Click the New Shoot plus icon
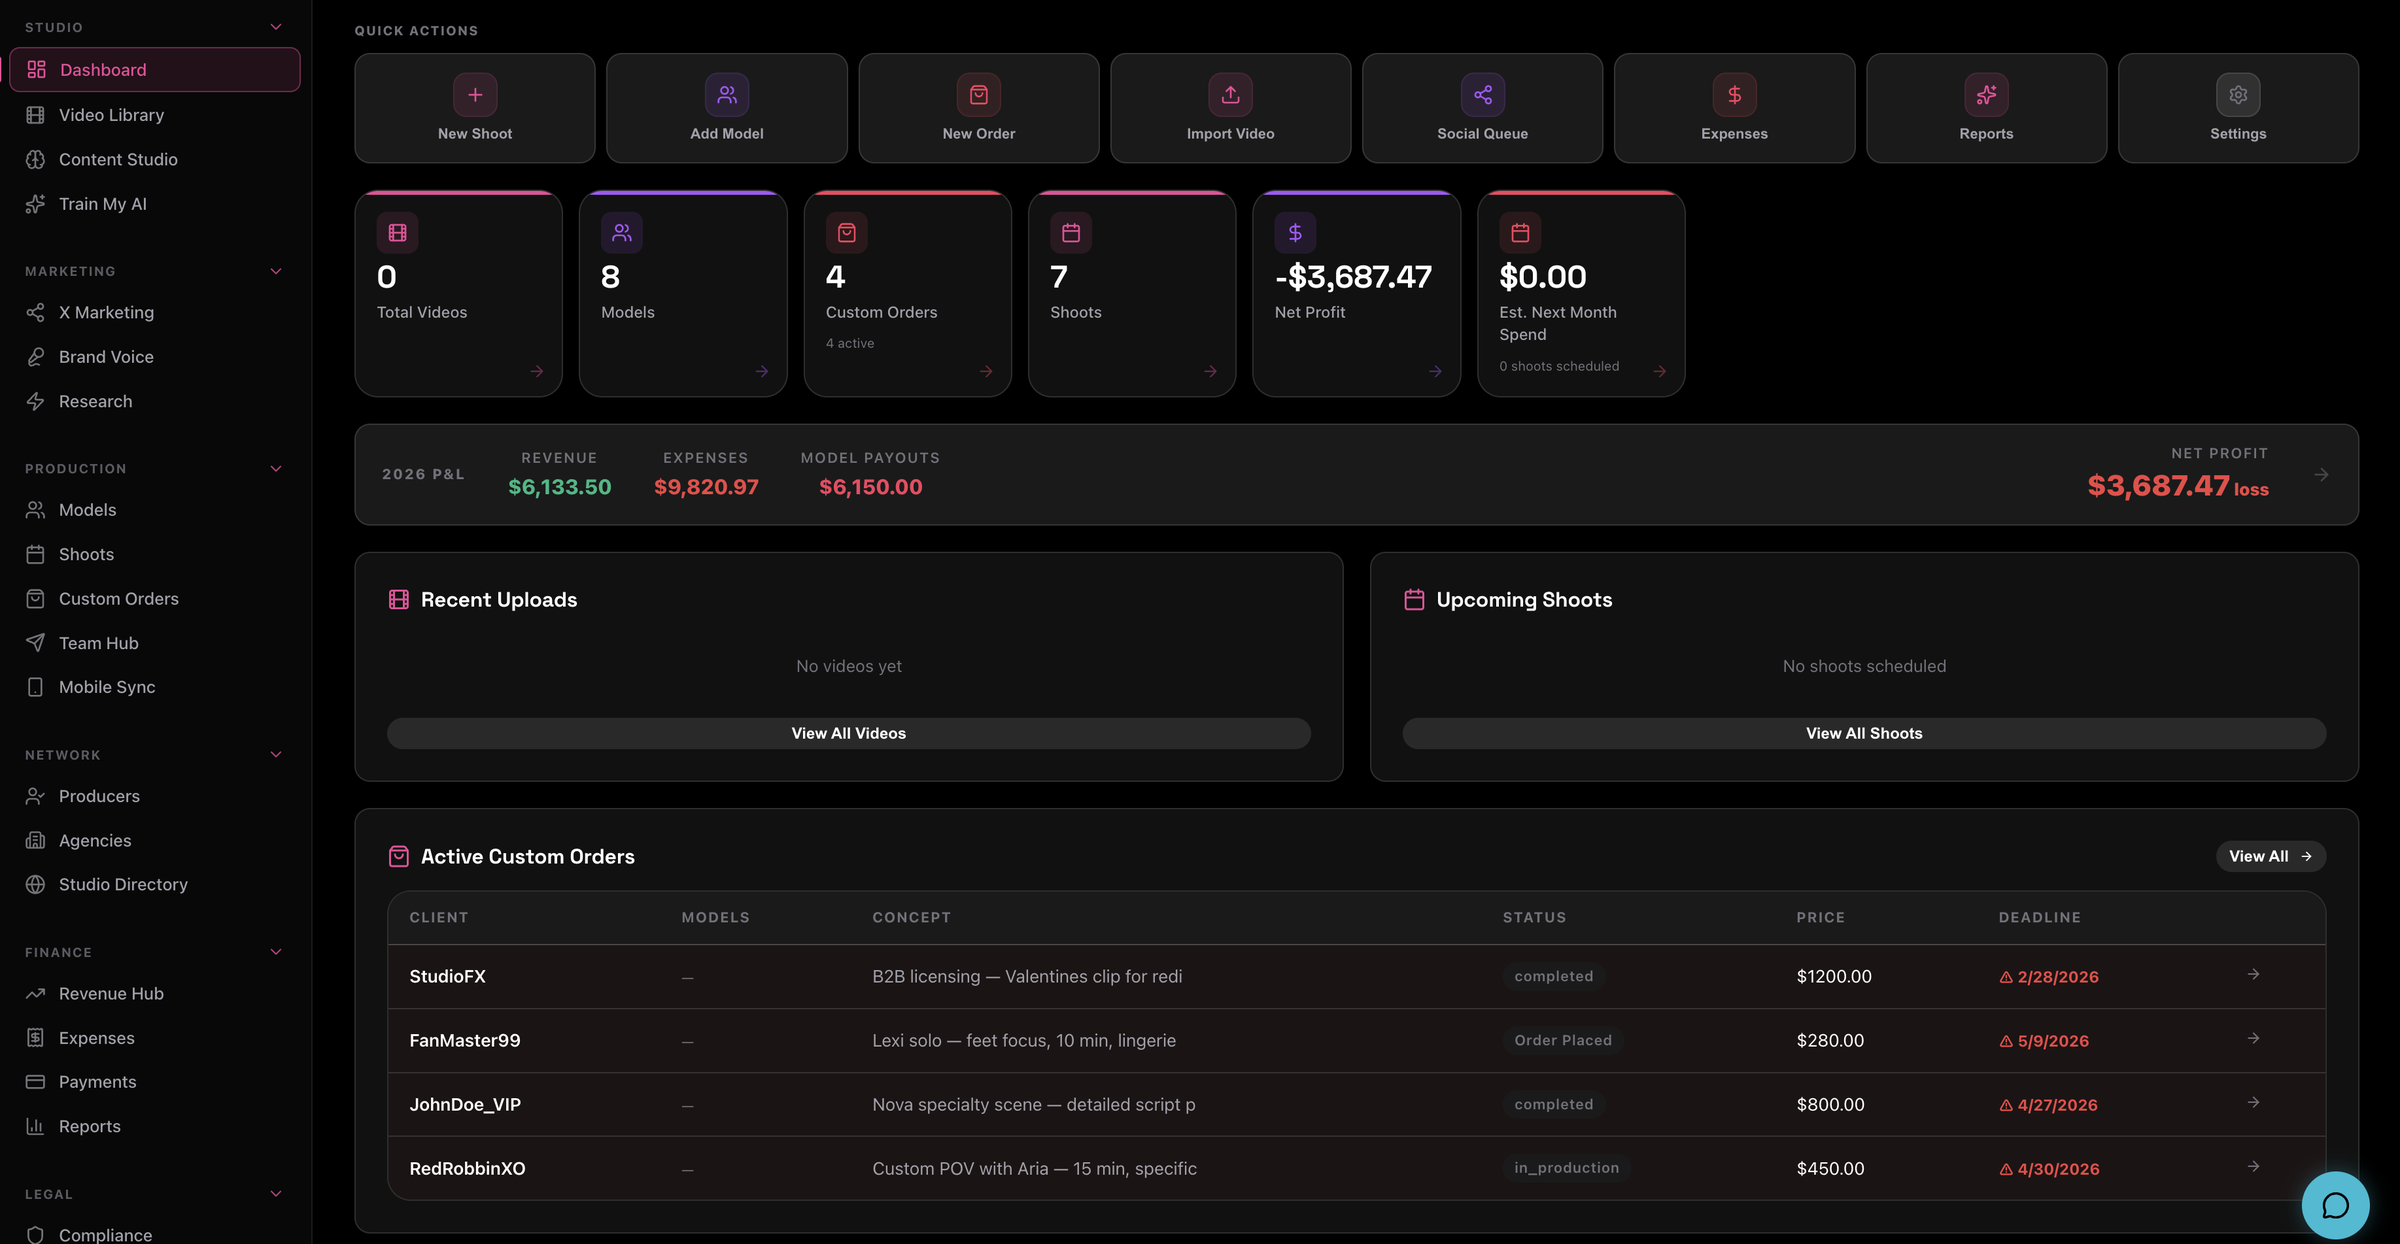This screenshot has width=2400, height=1244. 475,95
